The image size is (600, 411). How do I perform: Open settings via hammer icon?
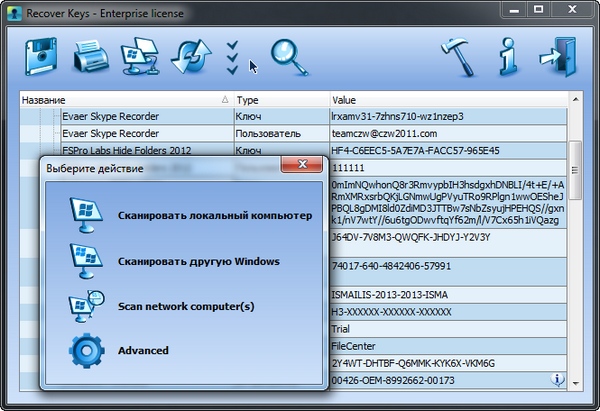[459, 57]
